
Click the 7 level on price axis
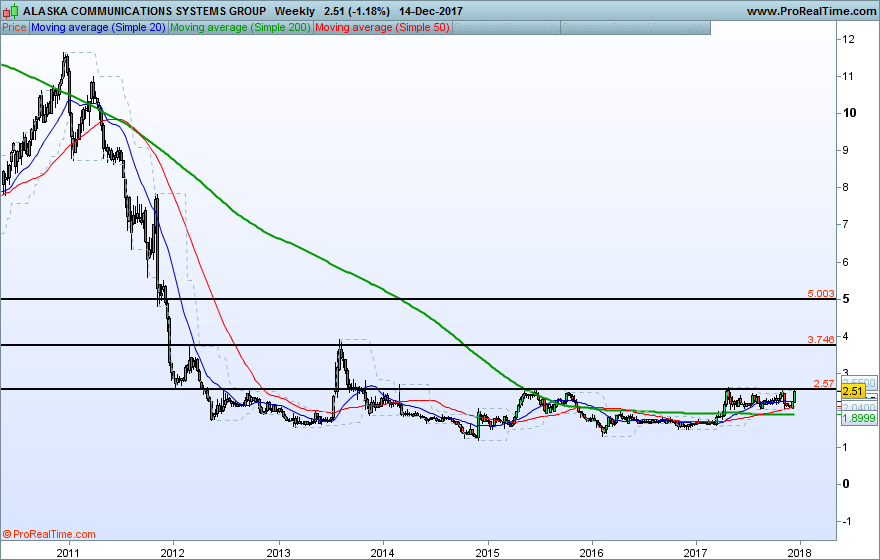pyautogui.click(x=845, y=224)
